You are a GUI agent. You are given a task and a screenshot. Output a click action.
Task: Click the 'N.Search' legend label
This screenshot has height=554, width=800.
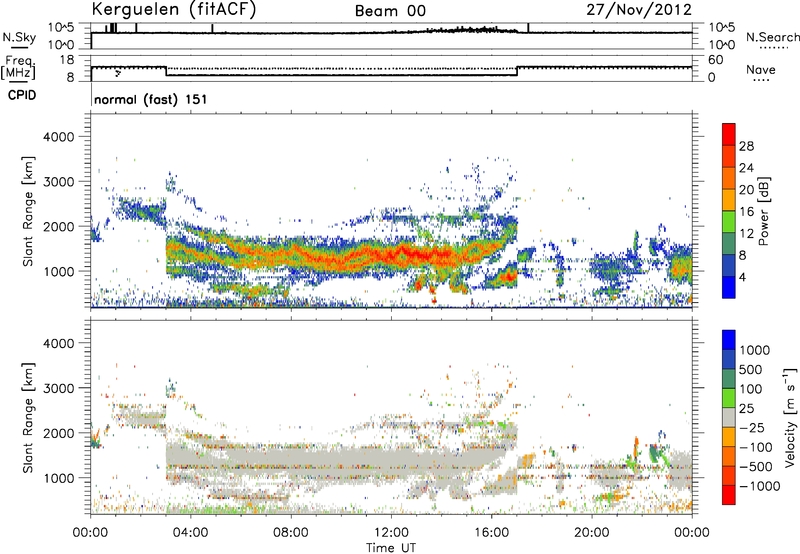(x=772, y=37)
